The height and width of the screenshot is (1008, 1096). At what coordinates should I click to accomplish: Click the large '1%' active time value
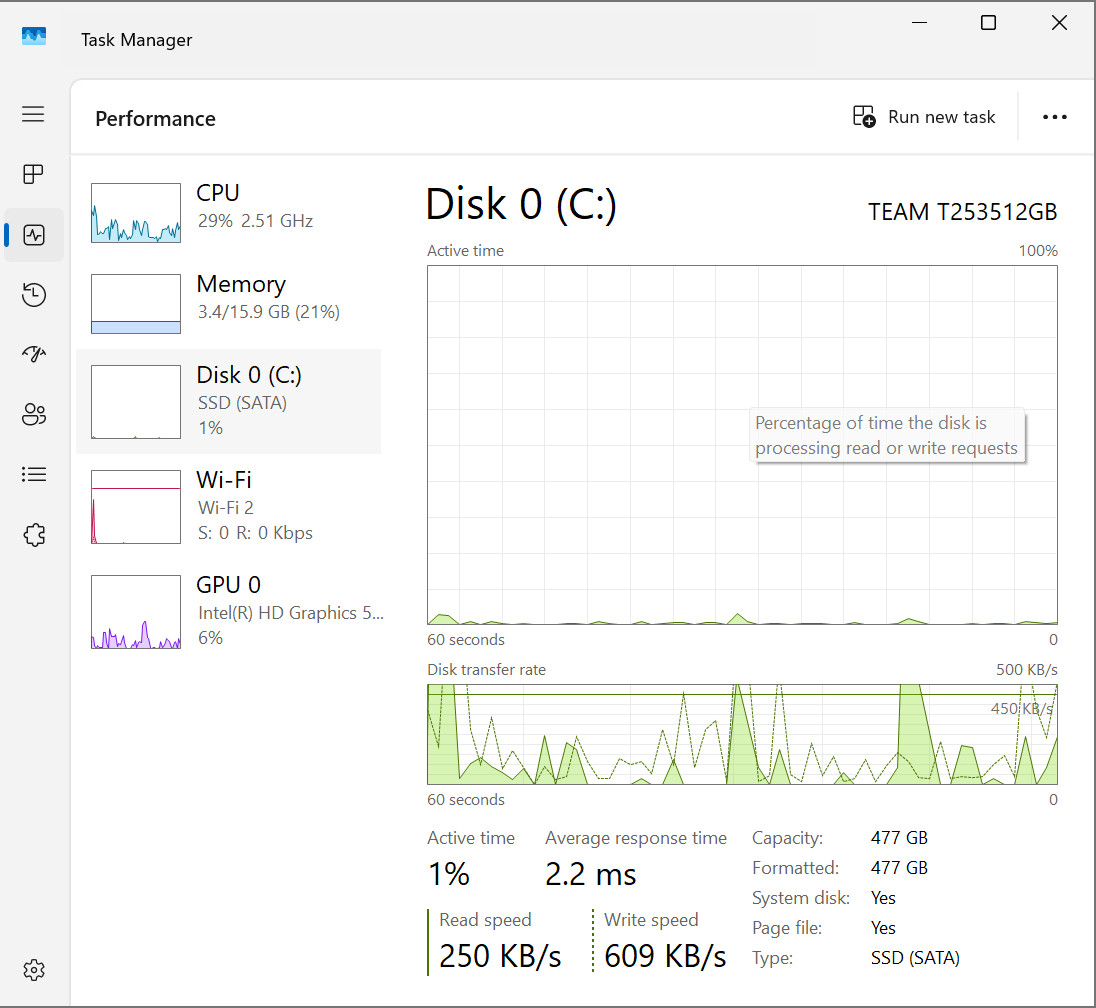pyautogui.click(x=448, y=874)
